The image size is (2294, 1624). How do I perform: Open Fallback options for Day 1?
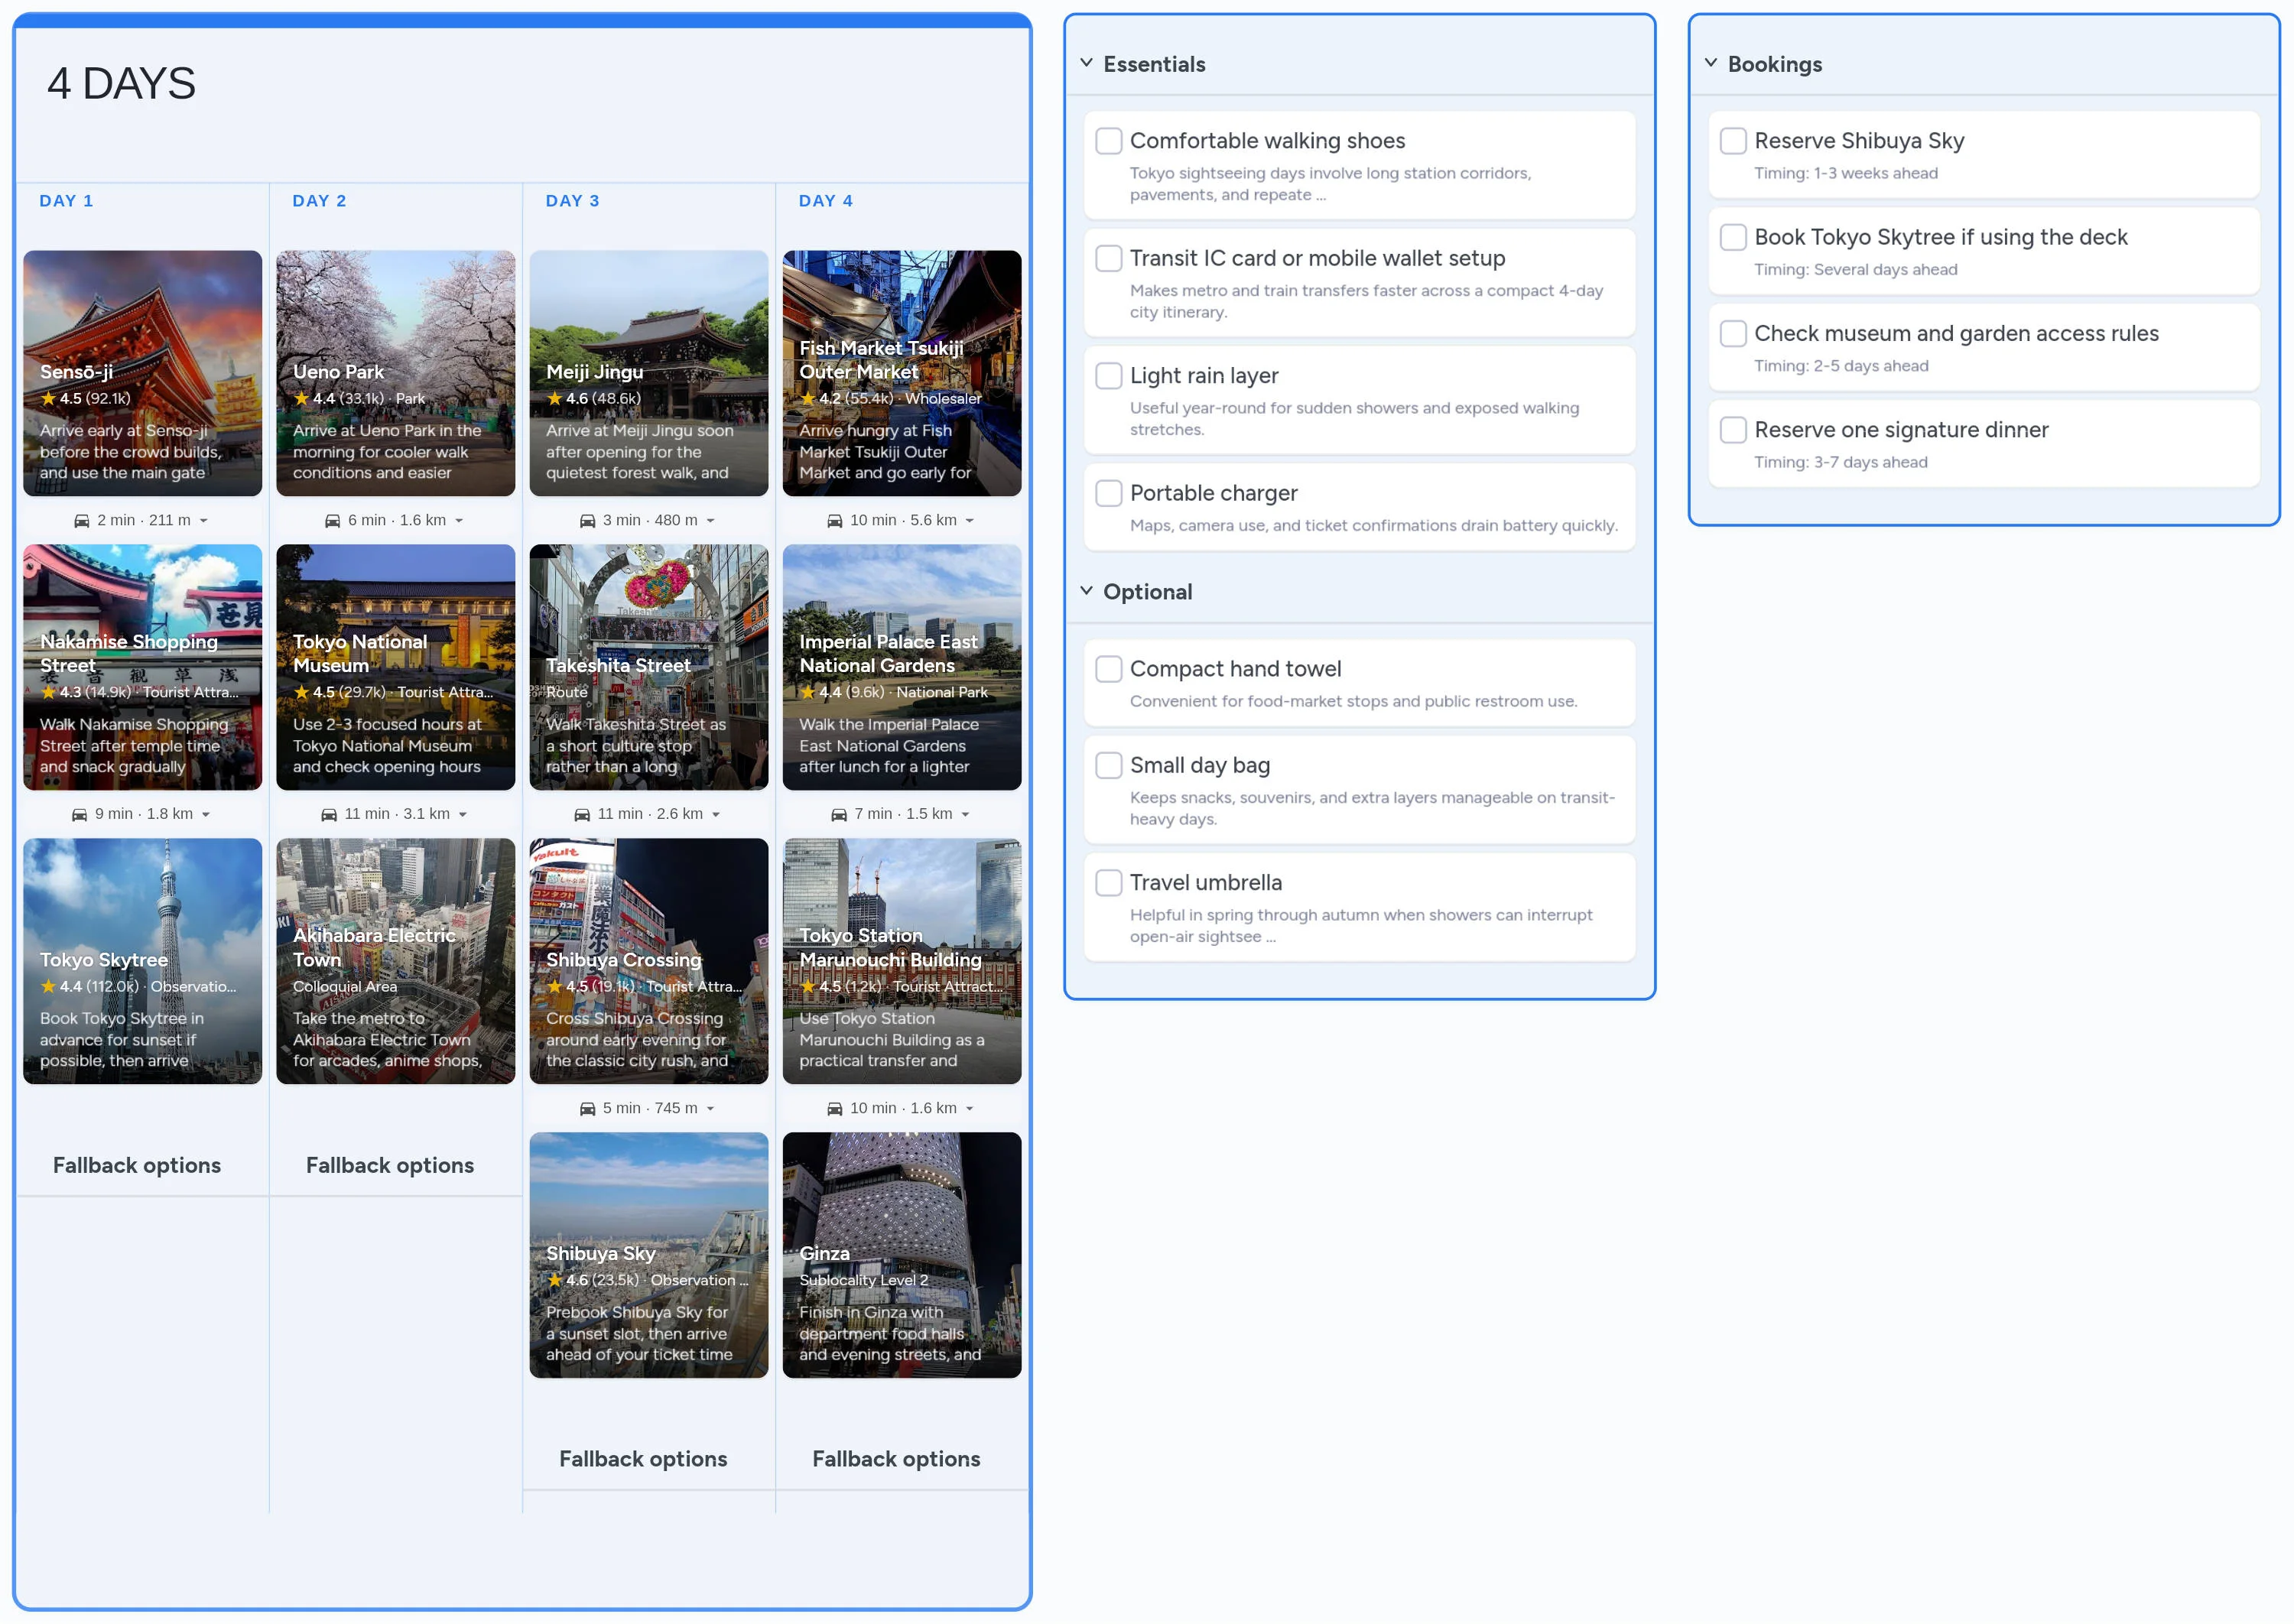pyautogui.click(x=138, y=1165)
